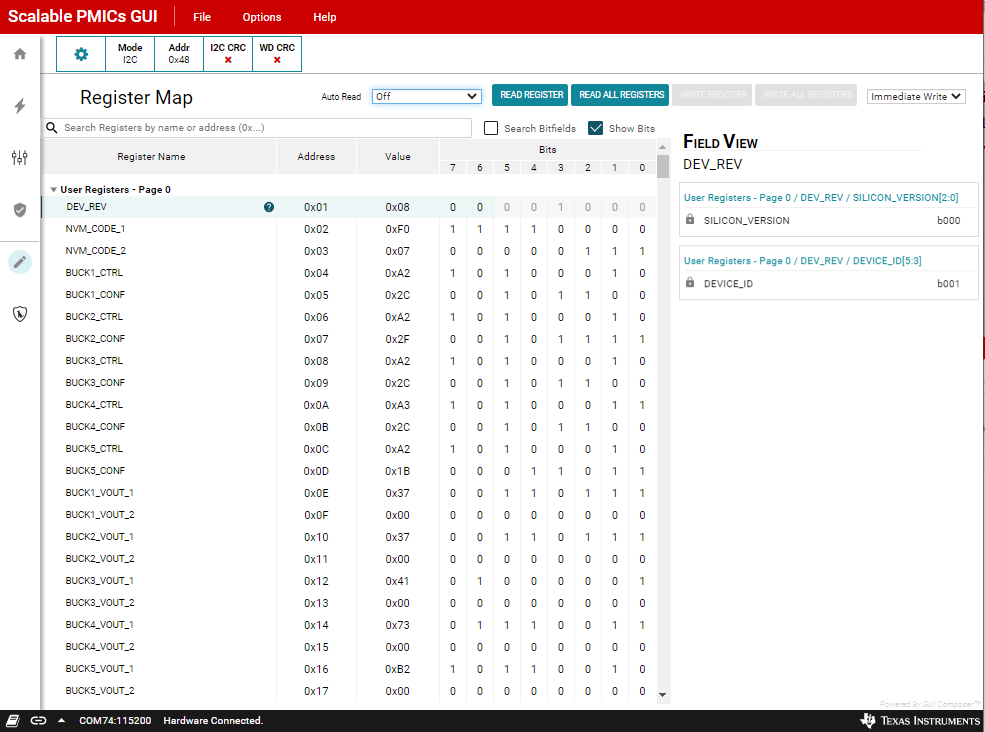The image size is (985, 732).
Task: Open the Options menu
Action: 262,17
